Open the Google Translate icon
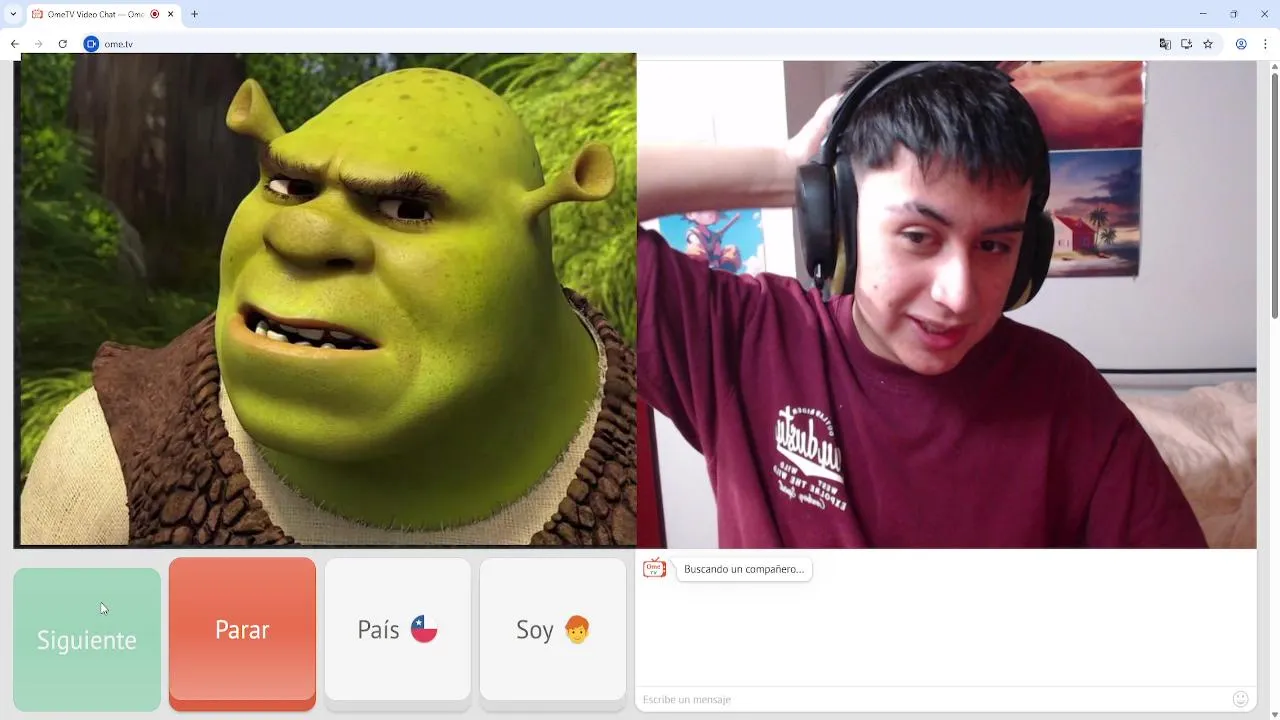 (1165, 44)
